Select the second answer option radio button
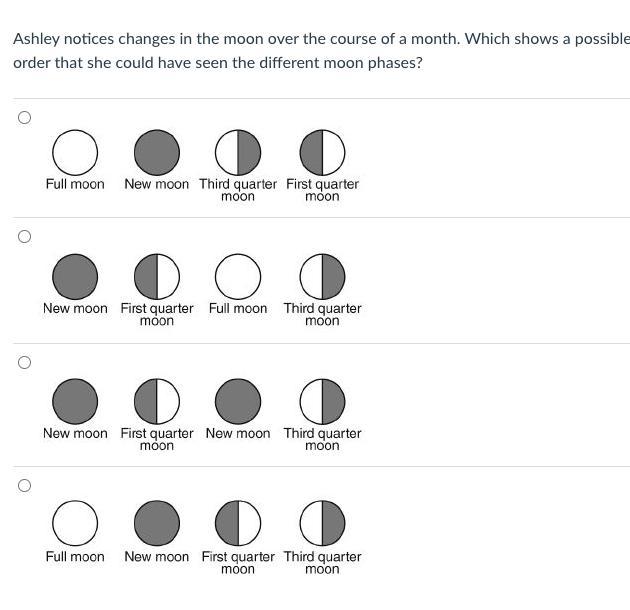Image resolution: width=630 pixels, height=610 pixels. (25, 236)
